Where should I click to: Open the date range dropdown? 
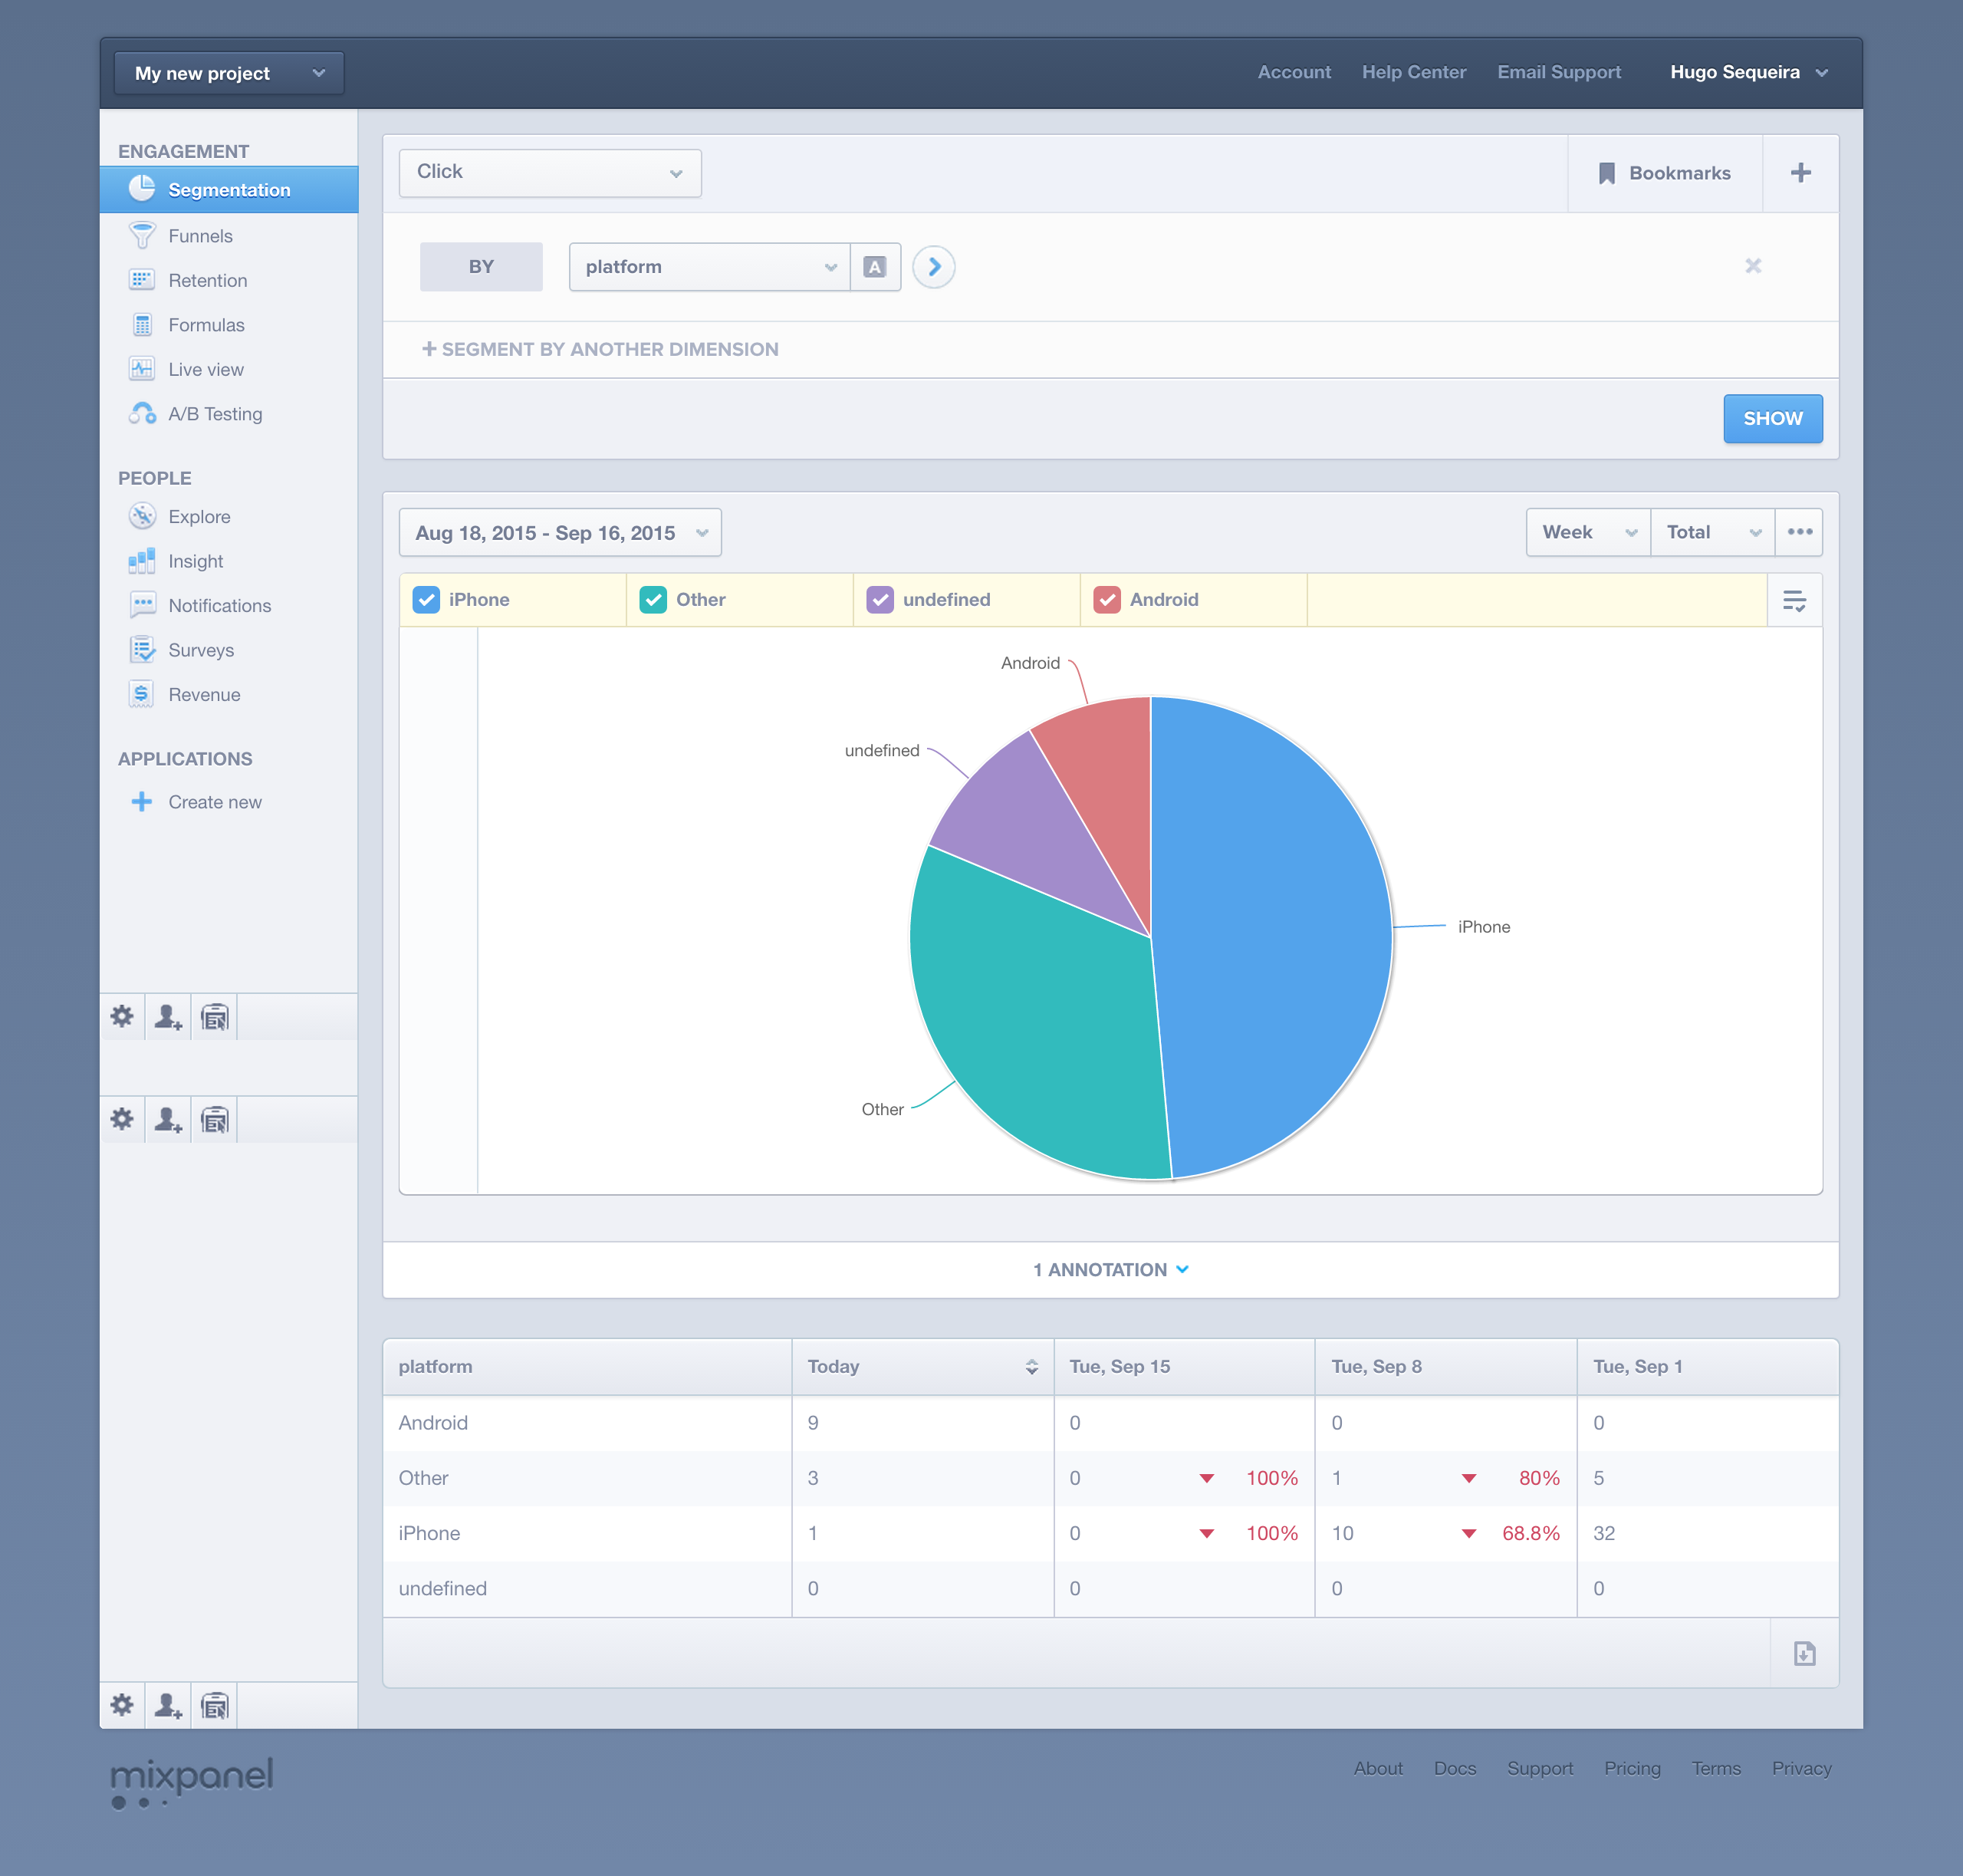tap(560, 533)
